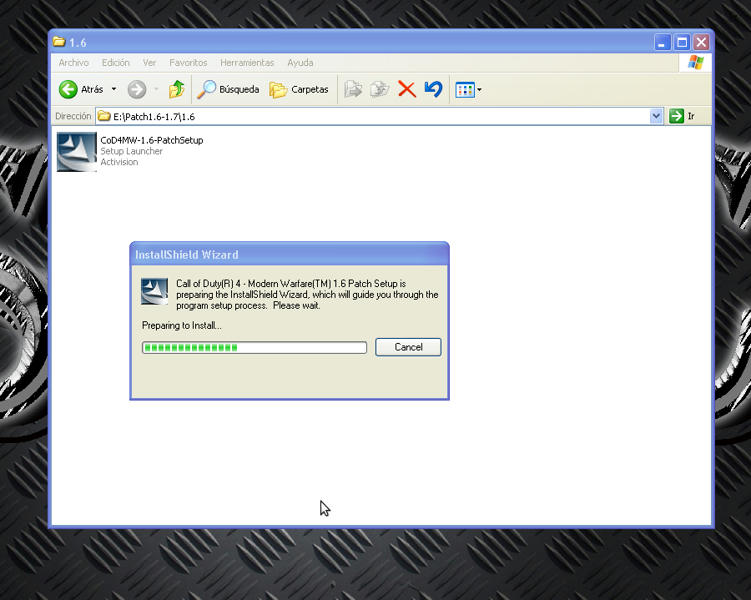Screen dimensions: 751x600
Task: Expand the address bar dropdown arrow
Action: tap(656, 116)
